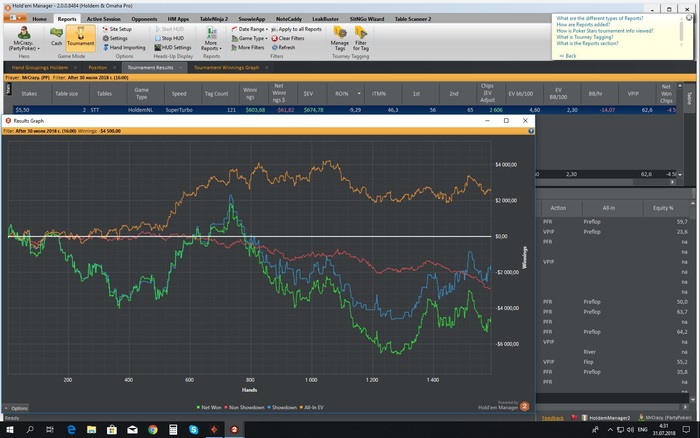Click the Start HUD button
Viewport: 700px width, 438px height.
[x=169, y=29]
